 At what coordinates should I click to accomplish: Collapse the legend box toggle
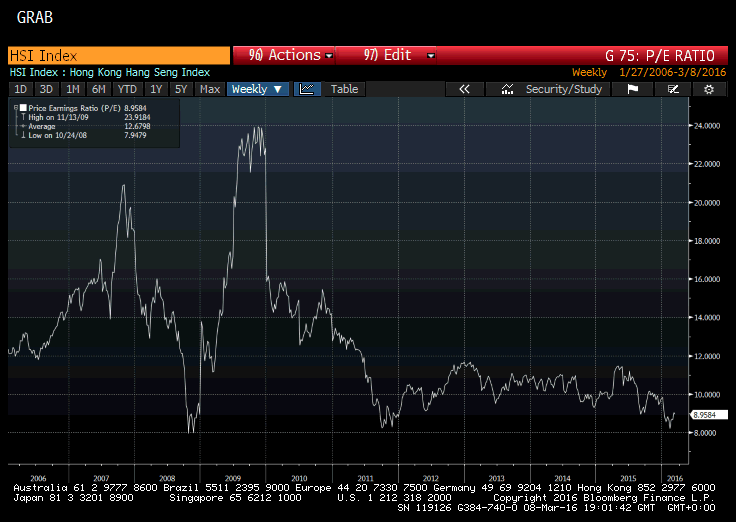16,108
